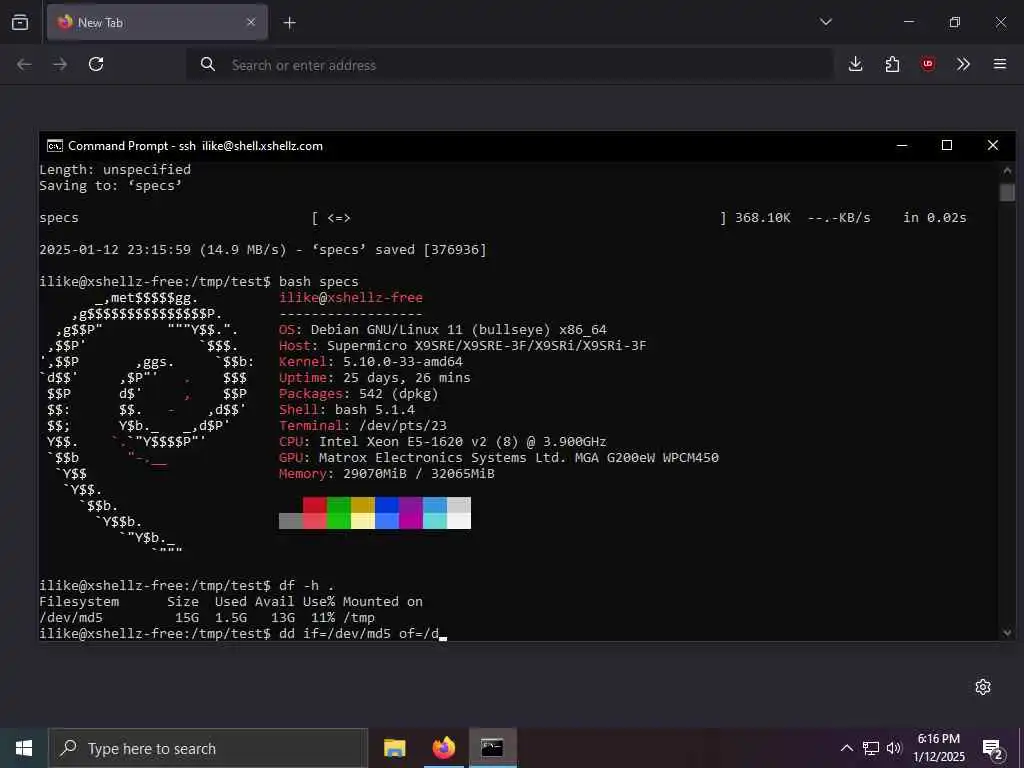Screen dimensions: 1024x768
Task: Open the network status tray icon
Action: coord(871,748)
